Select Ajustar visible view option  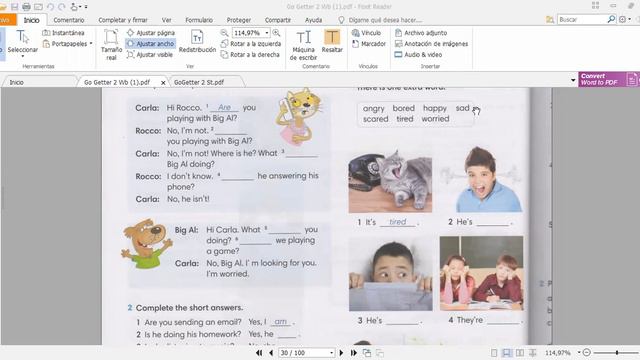coord(150,54)
